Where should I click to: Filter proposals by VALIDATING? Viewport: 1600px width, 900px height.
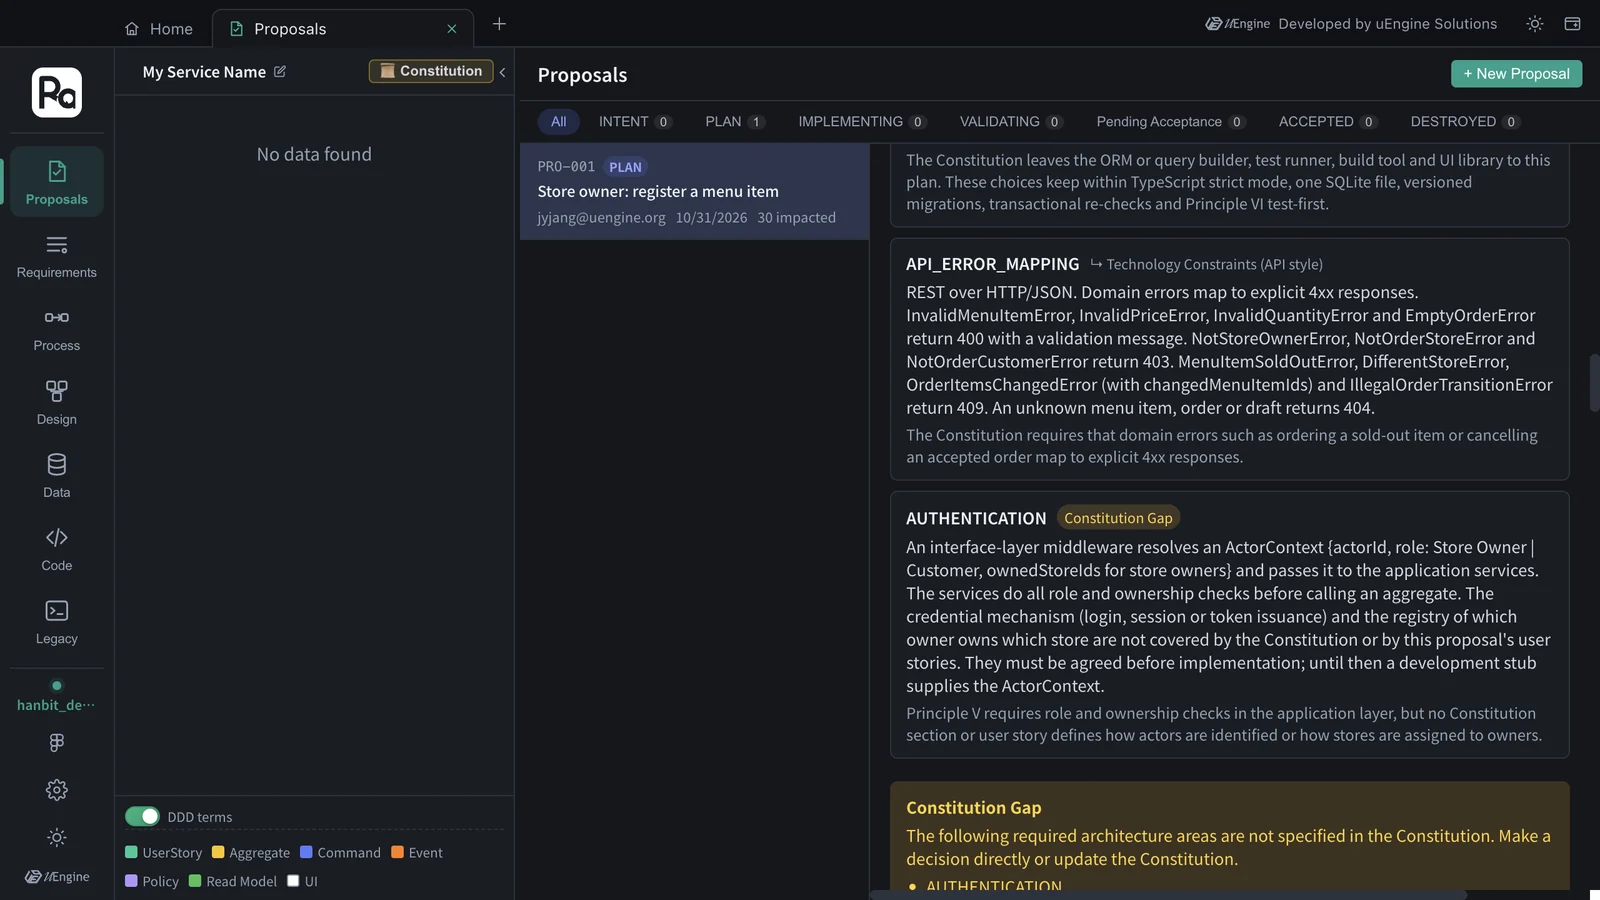1011,122
